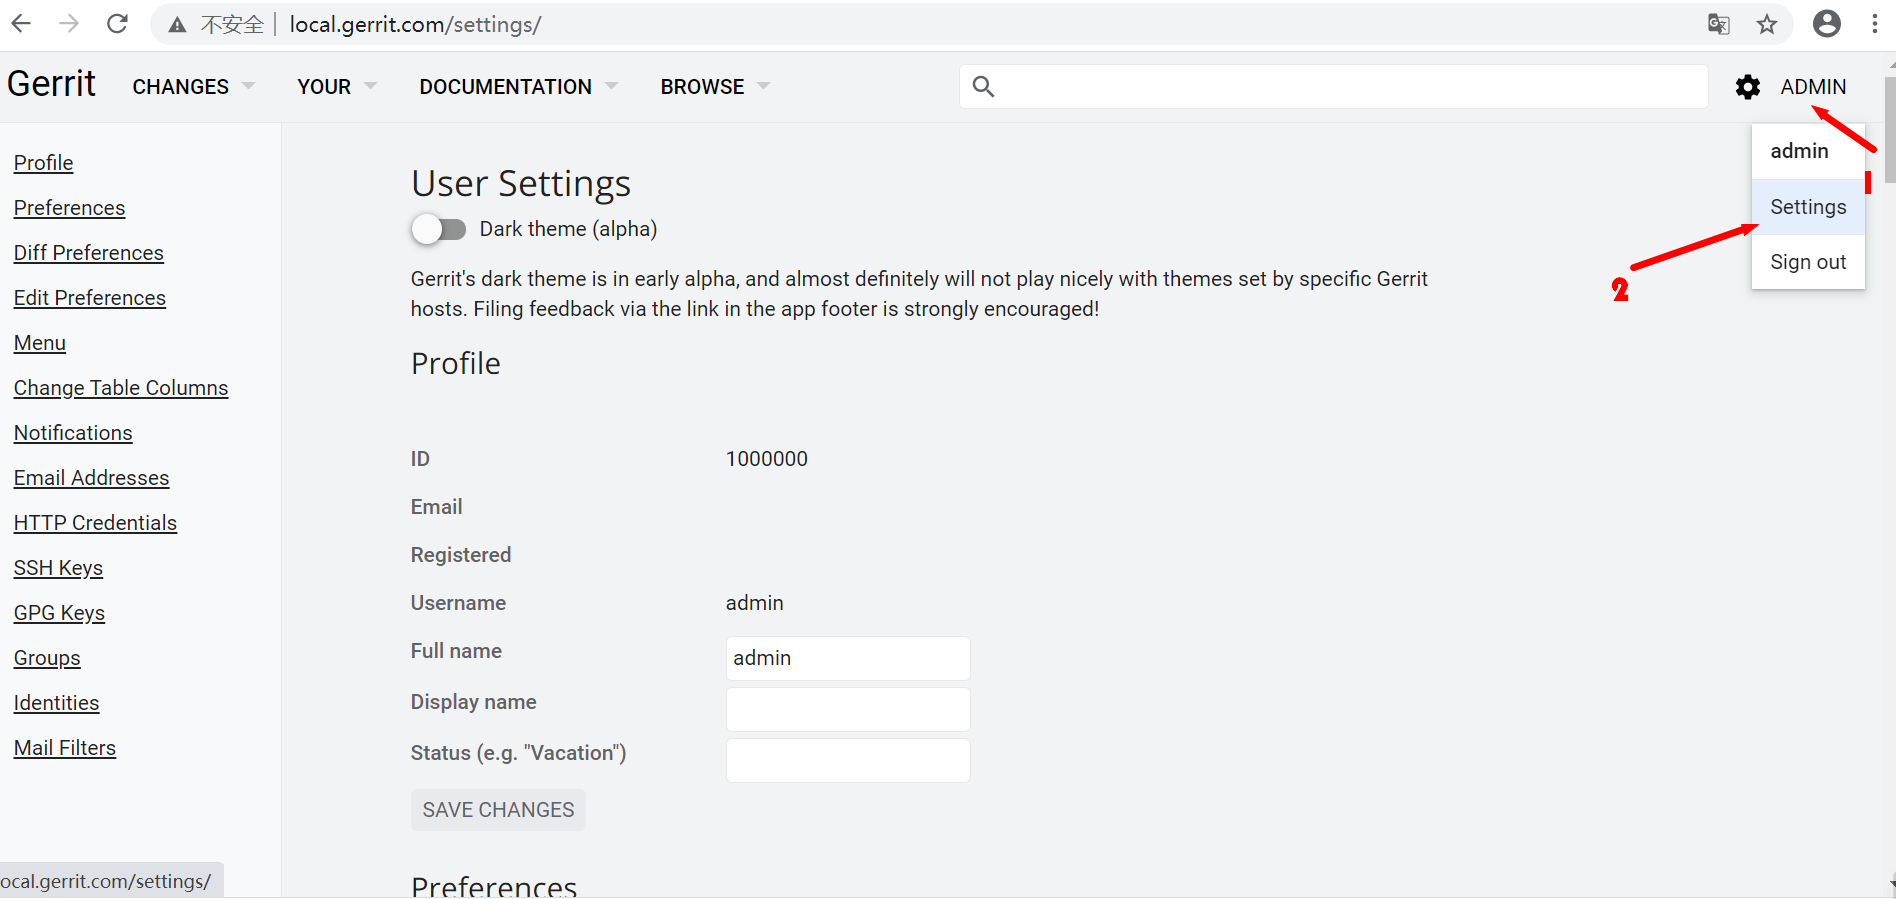Open Edit Preferences link
This screenshot has width=1896, height=899.
[x=90, y=298]
